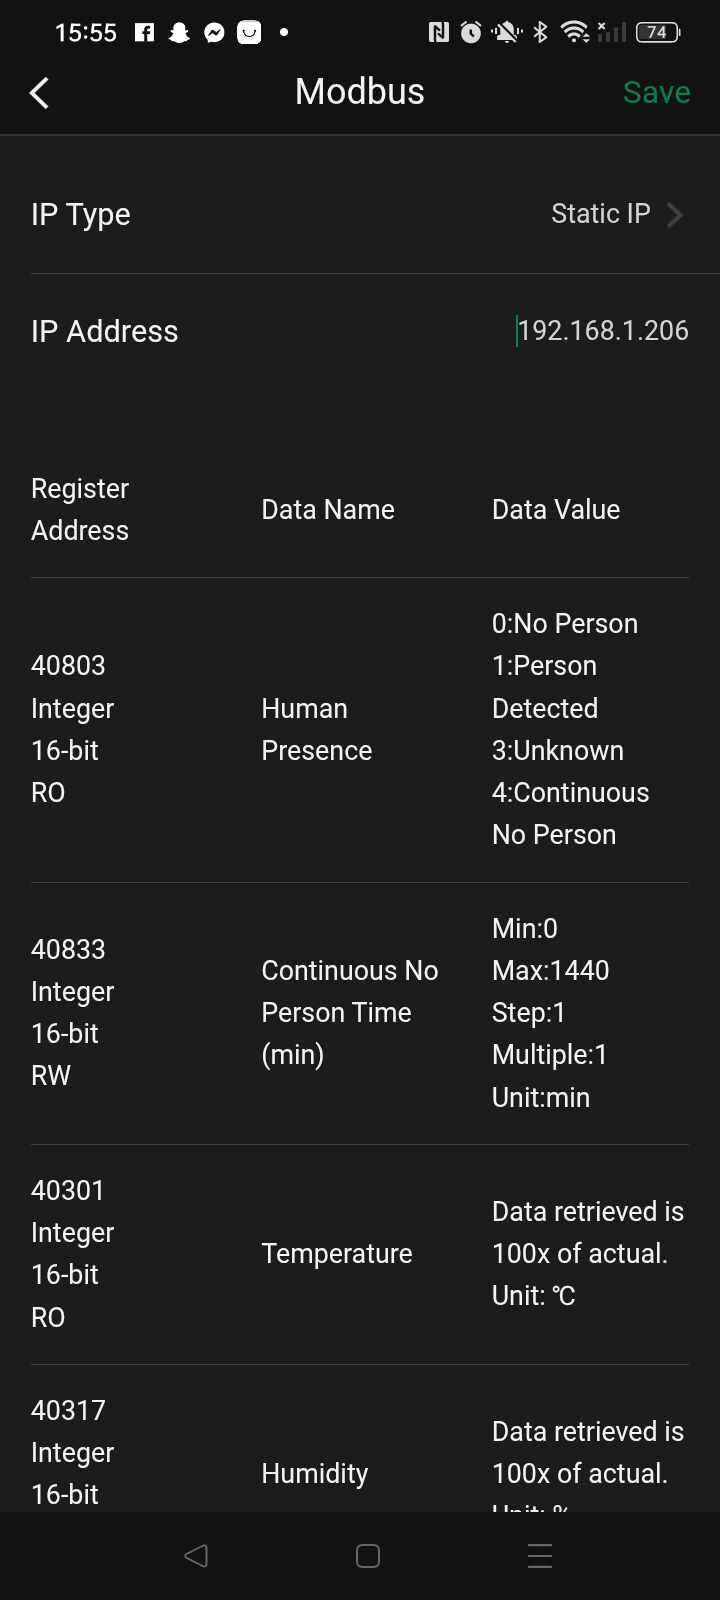Tap the Android home navigation button

click(368, 1555)
